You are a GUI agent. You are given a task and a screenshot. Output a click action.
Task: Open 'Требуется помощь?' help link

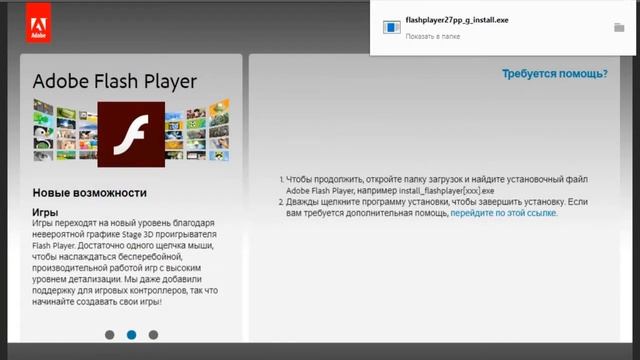(555, 74)
